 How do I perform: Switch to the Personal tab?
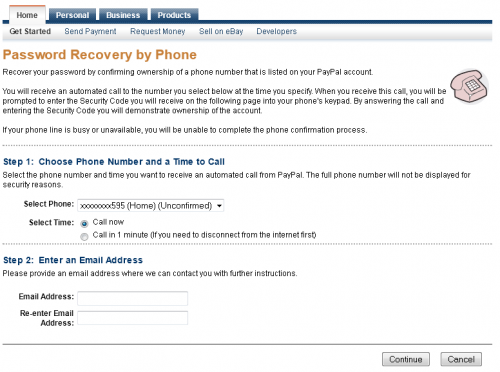[x=72, y=15]
